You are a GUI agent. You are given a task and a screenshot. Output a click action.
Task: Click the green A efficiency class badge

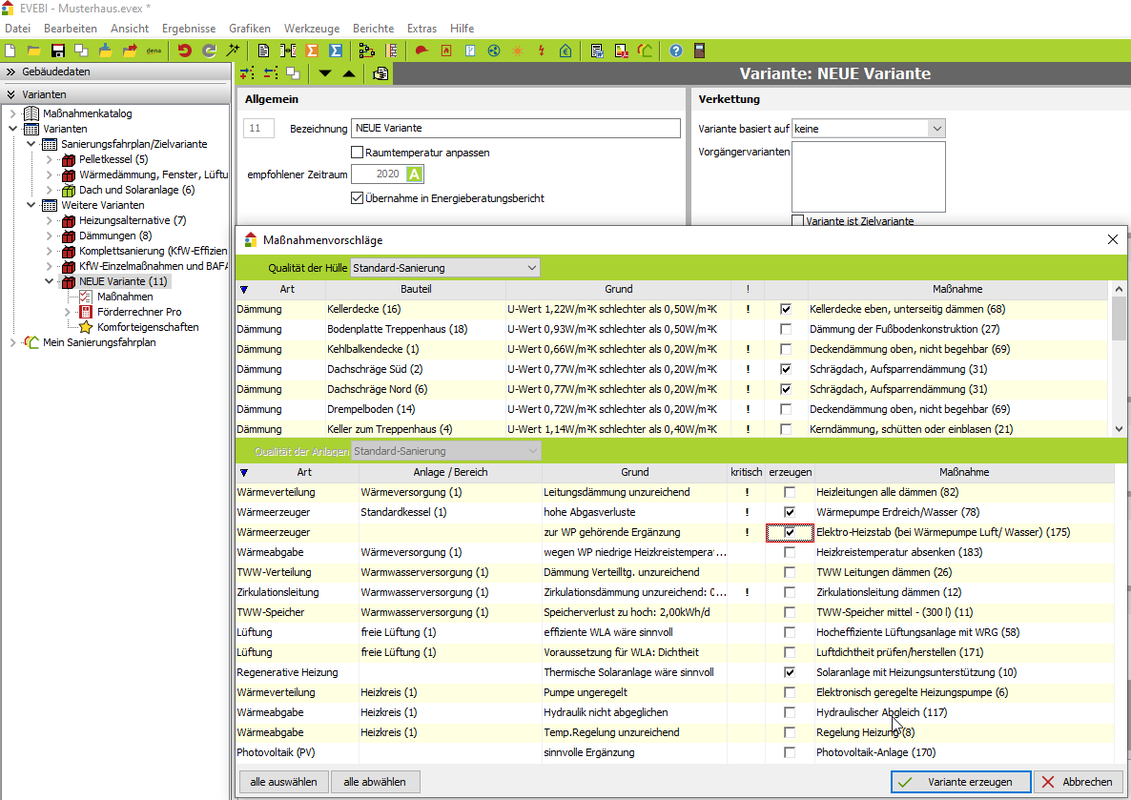[x=415, y=174]
